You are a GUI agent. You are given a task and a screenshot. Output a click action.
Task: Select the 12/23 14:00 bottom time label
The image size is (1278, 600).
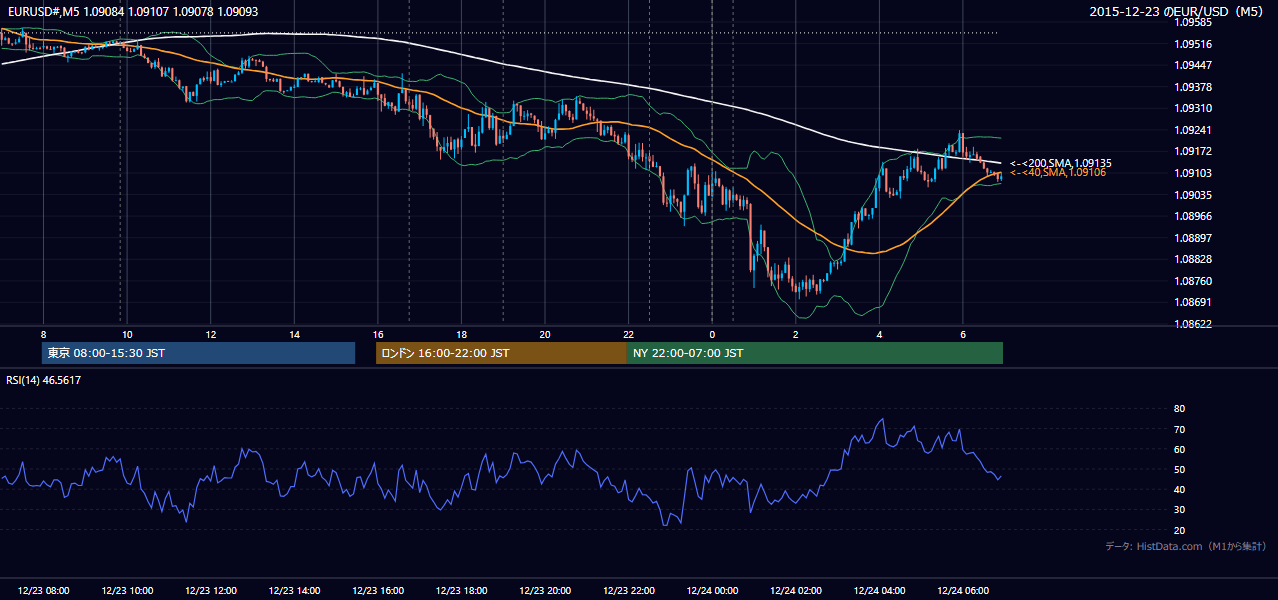pos(294,591)
